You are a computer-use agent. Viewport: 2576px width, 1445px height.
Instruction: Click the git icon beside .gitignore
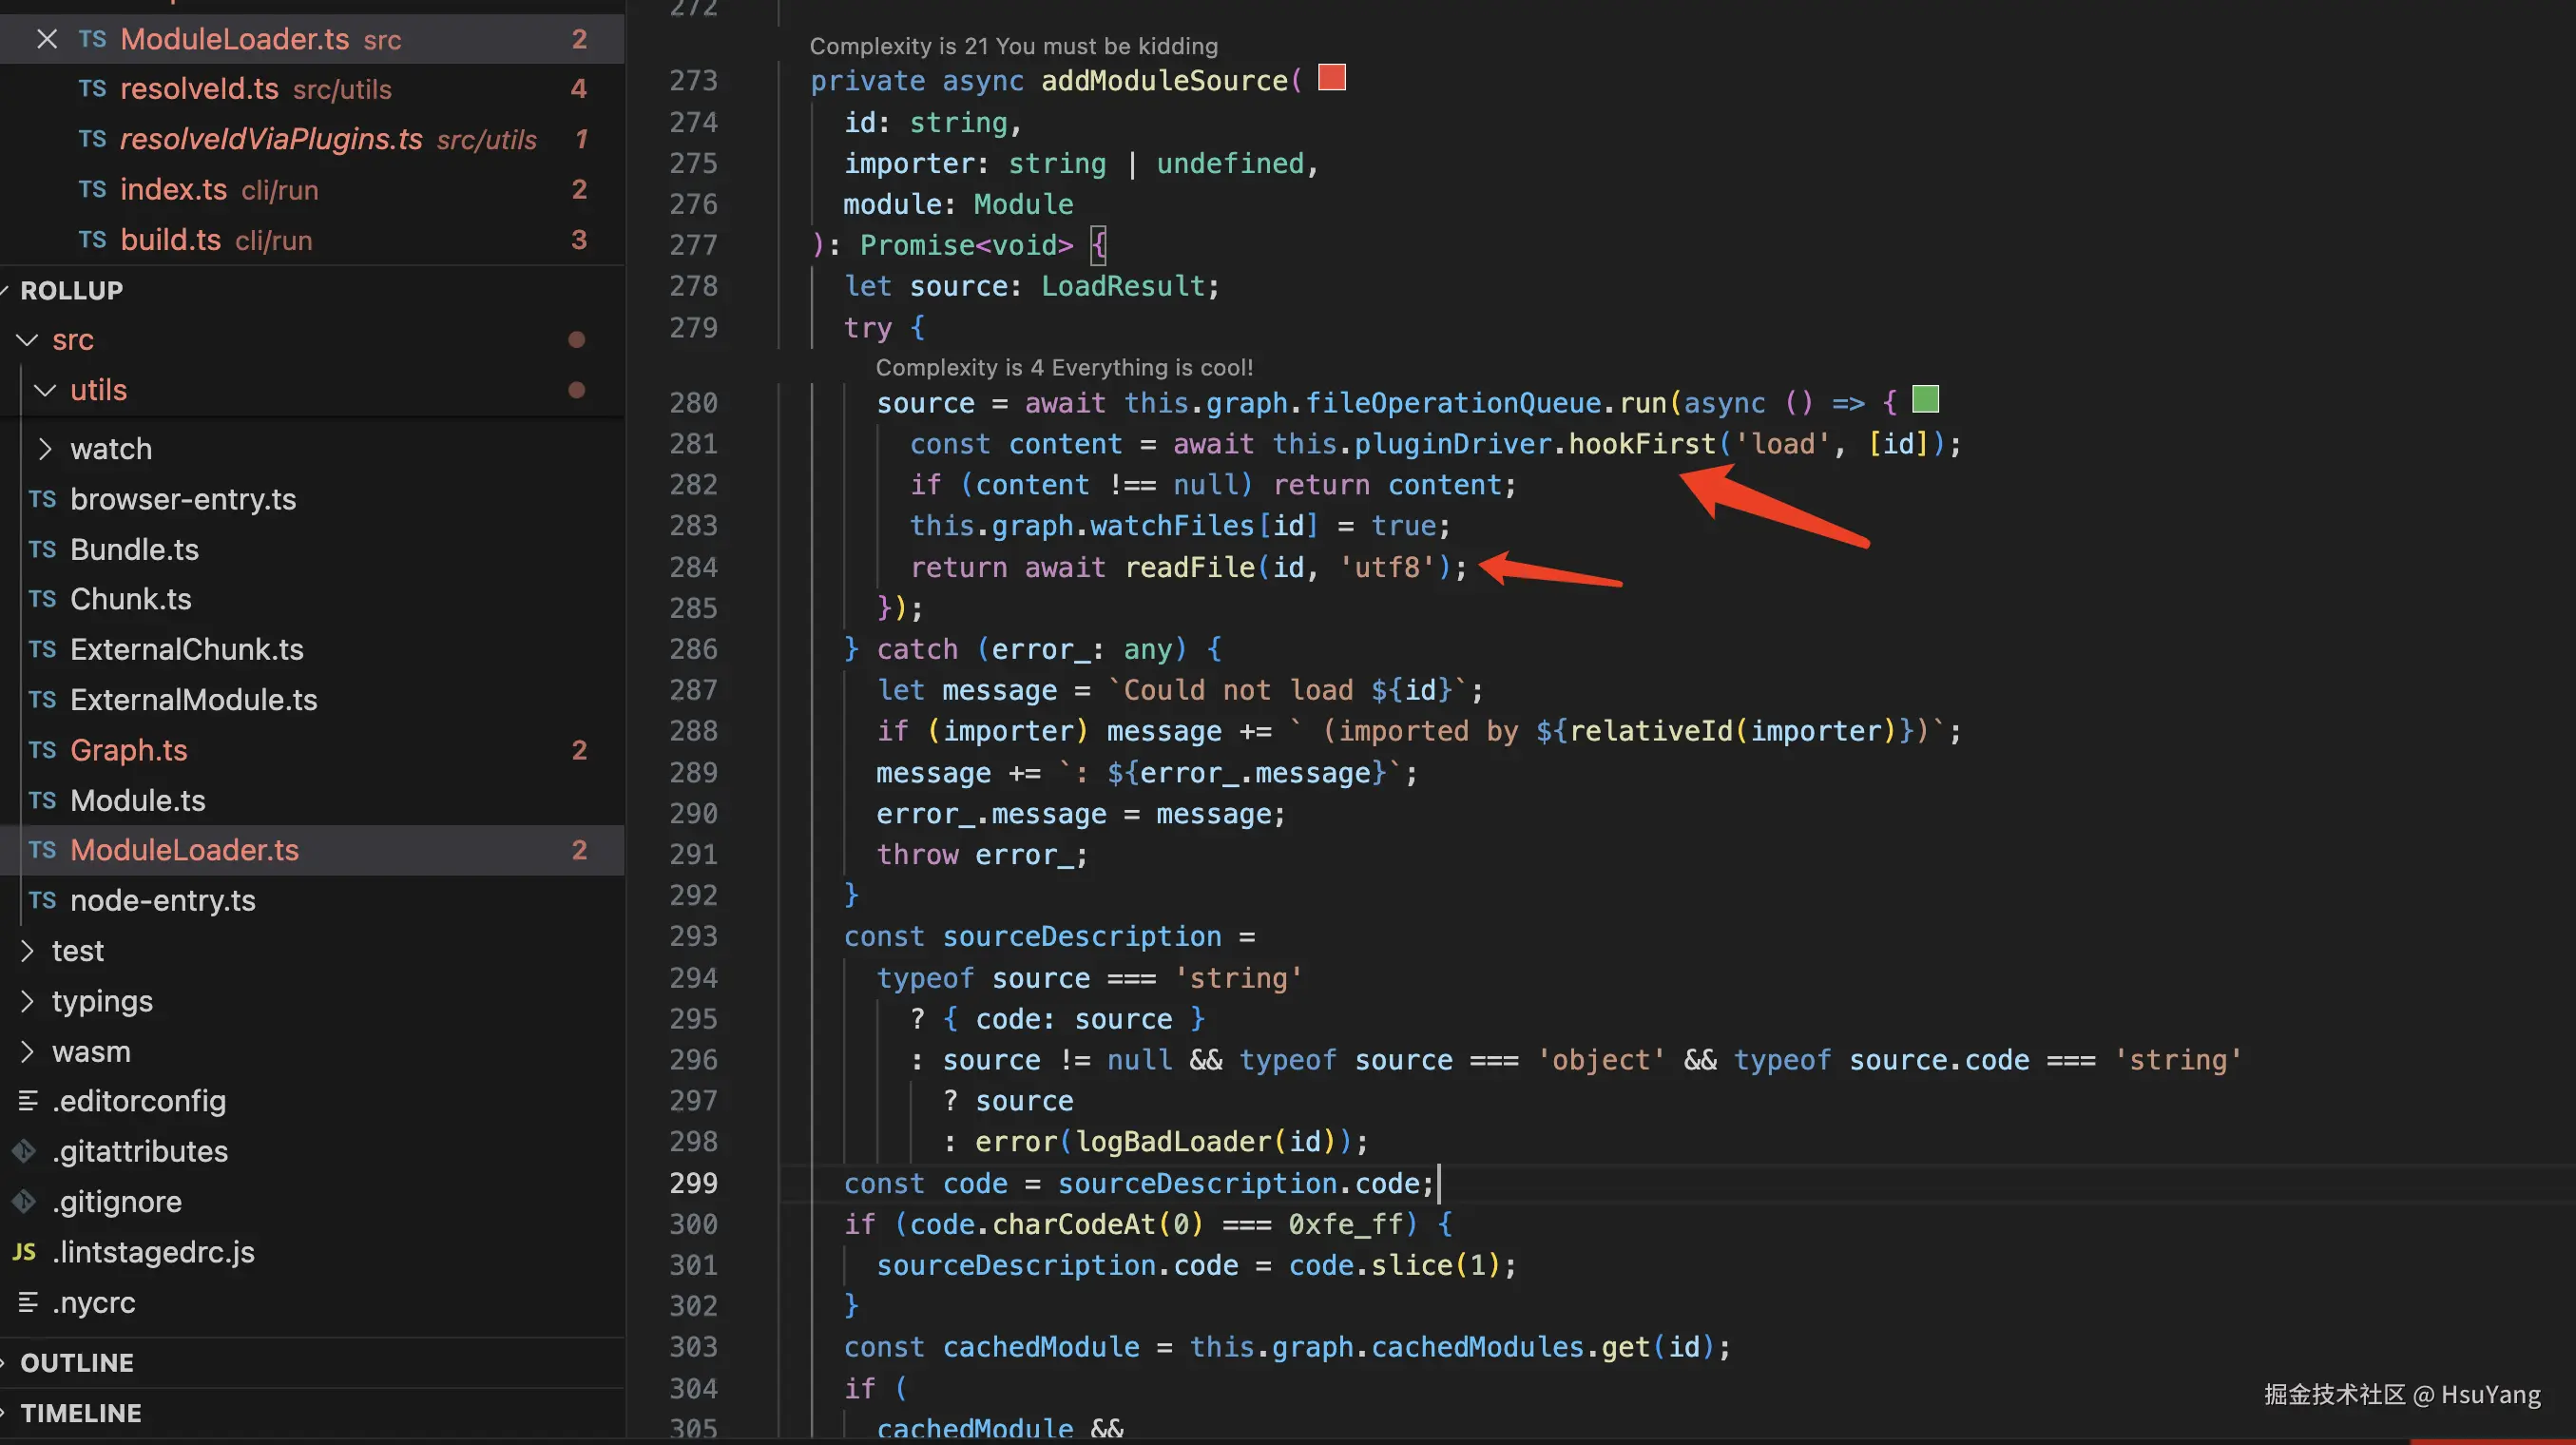24,1201
